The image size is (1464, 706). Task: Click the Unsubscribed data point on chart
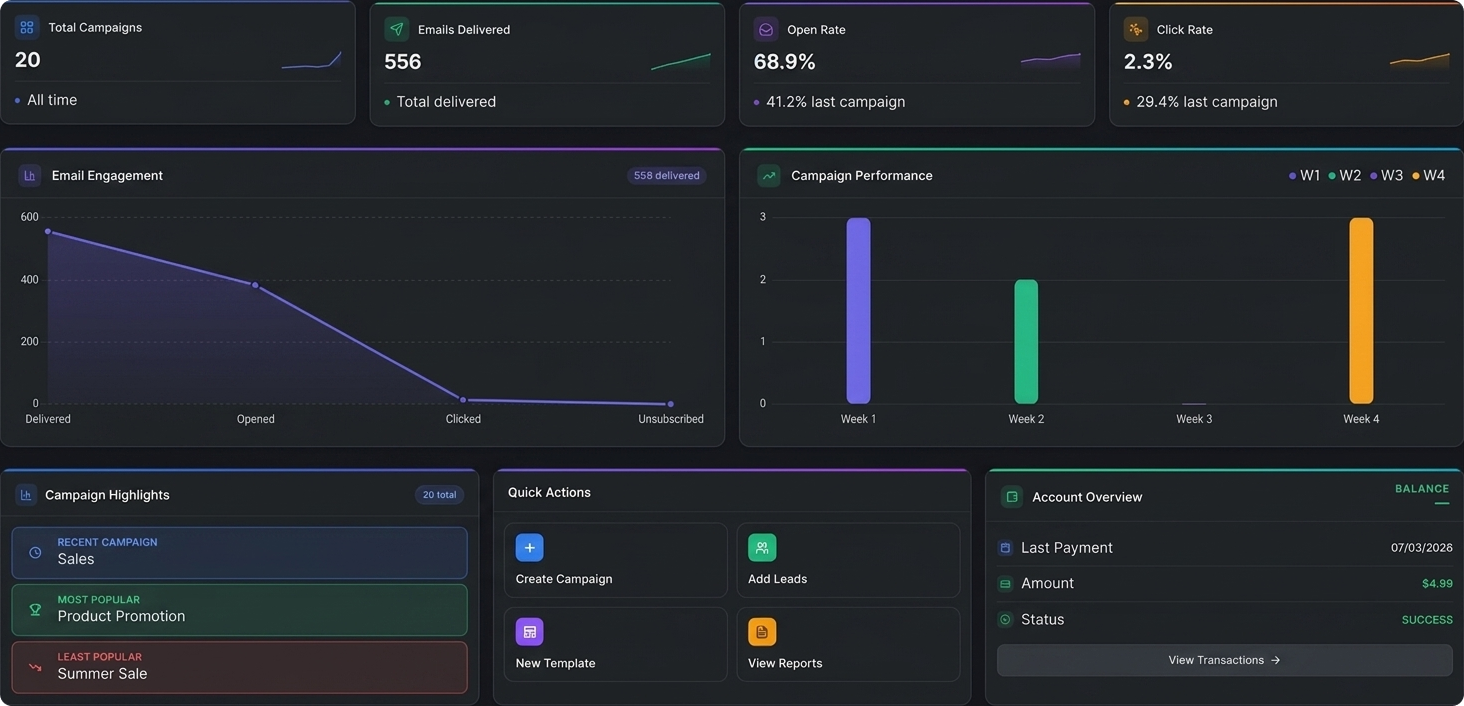(x=670, y=404)
